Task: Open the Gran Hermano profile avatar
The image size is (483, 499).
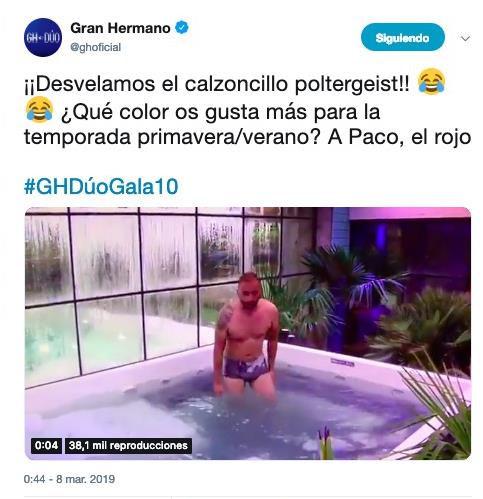Action: click(x=43, y=37)
